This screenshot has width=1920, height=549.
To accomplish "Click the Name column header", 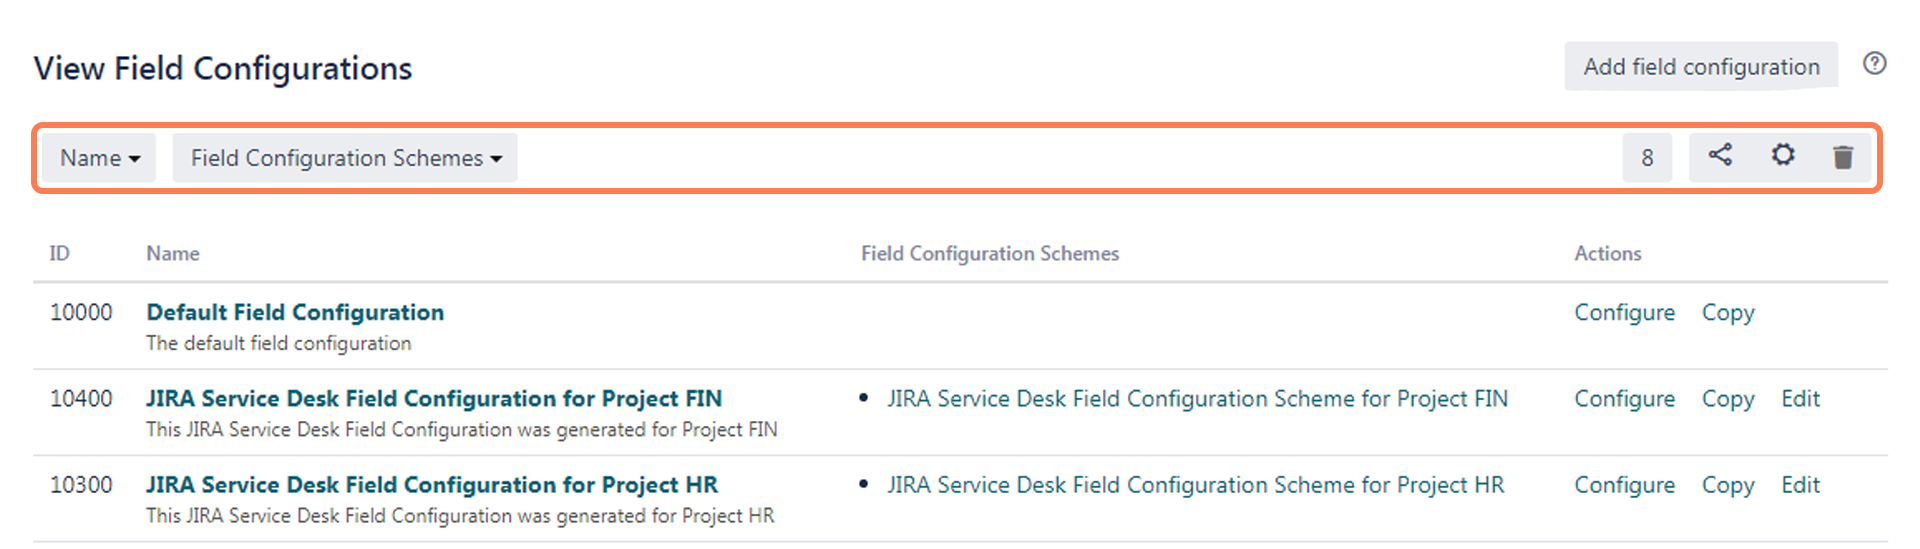I will click(173, 253).
